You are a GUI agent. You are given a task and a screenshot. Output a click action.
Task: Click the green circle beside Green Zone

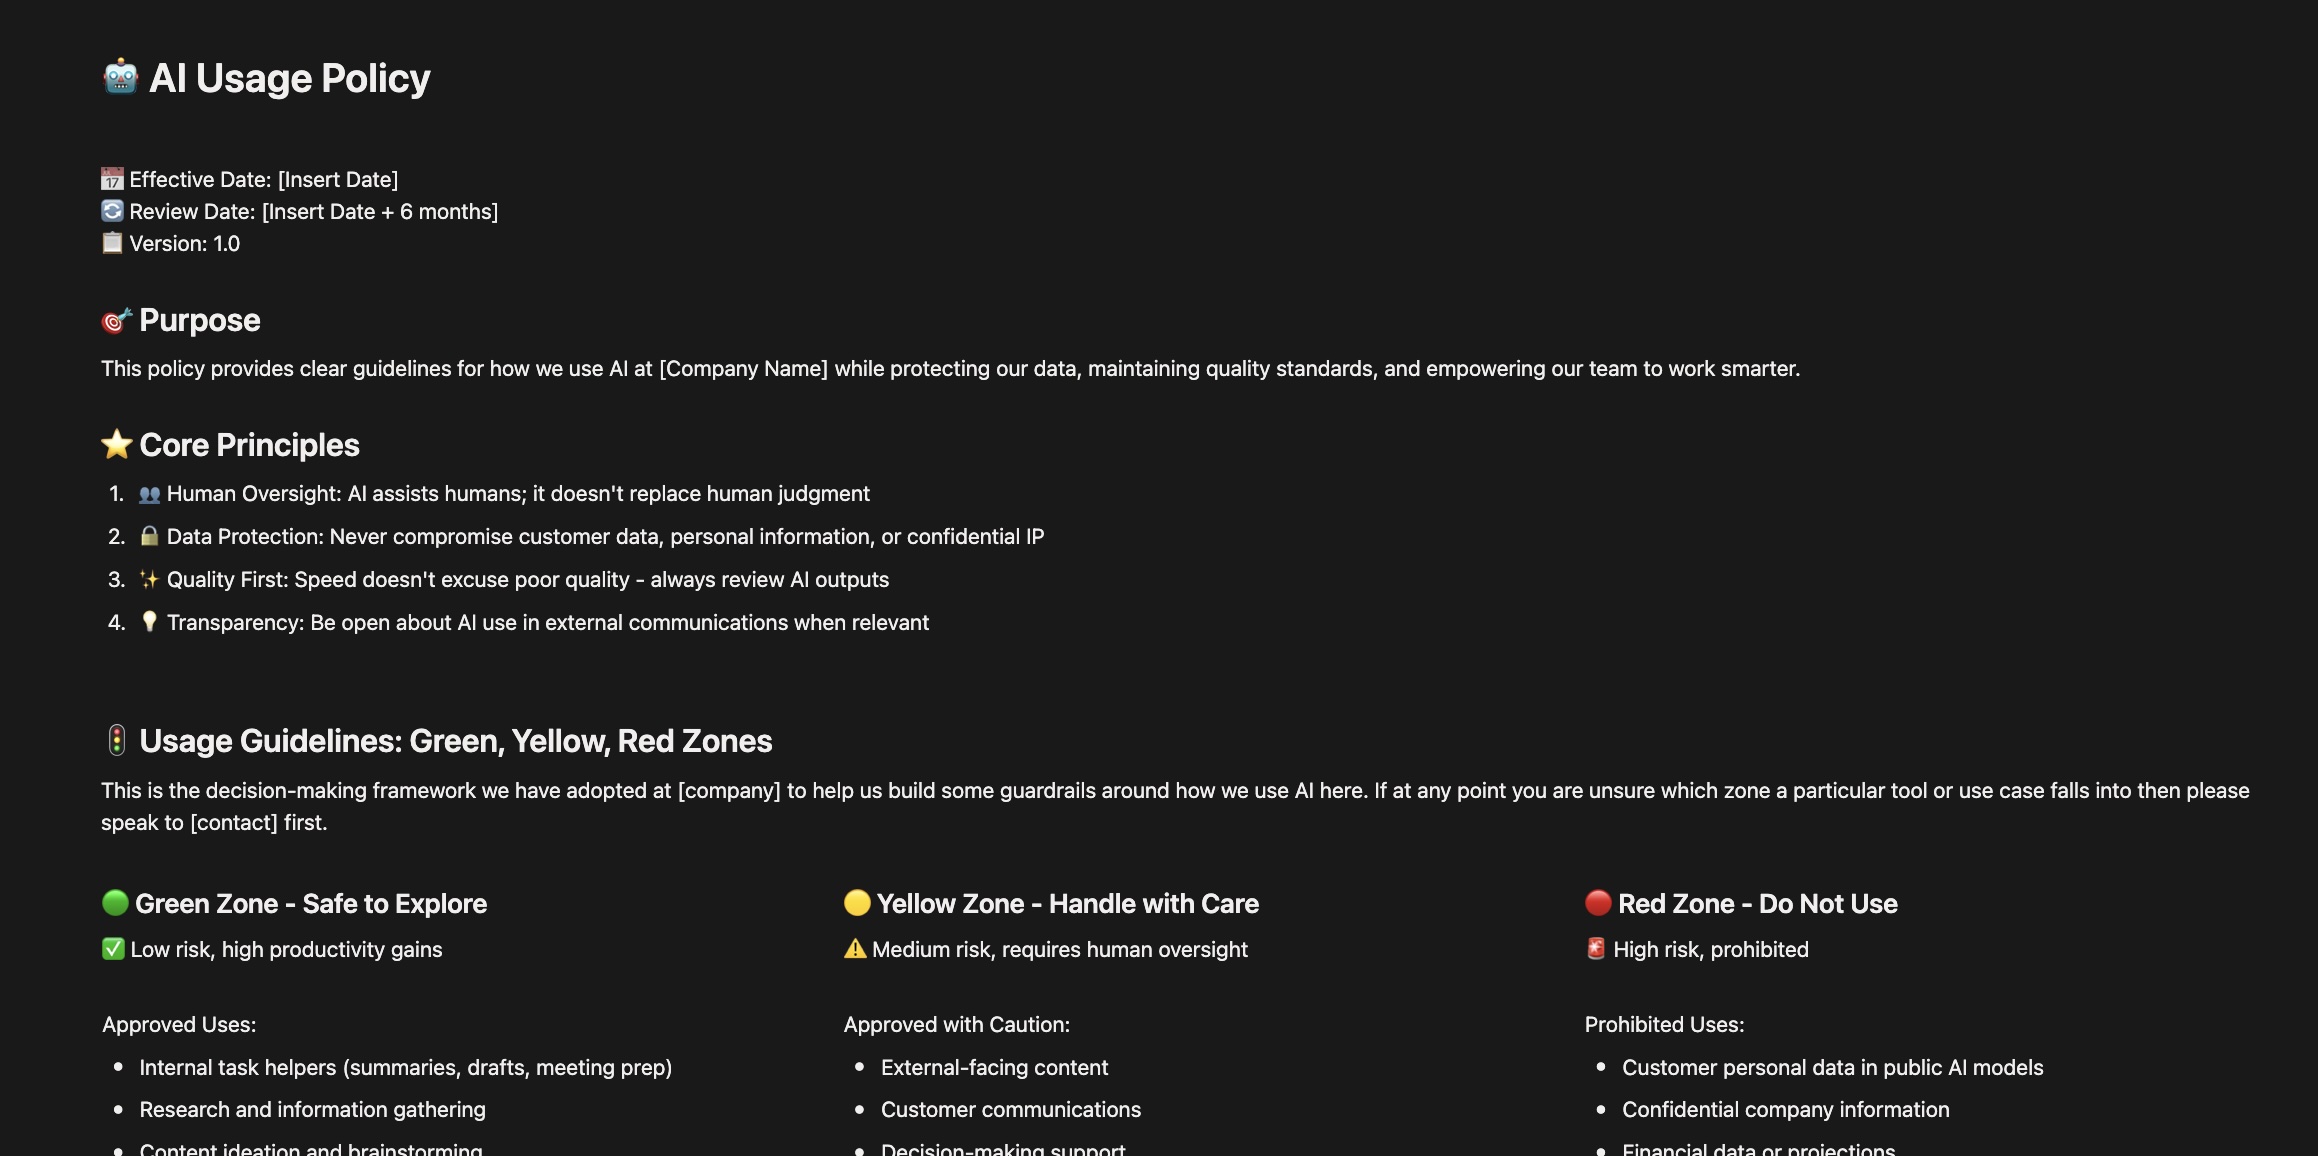[x=115, y=903]
